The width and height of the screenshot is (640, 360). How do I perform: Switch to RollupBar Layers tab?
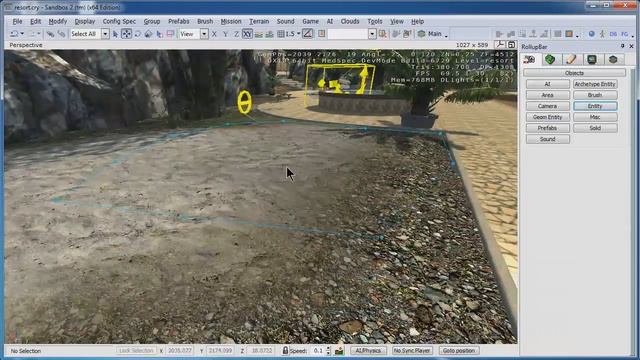[613, 60]
